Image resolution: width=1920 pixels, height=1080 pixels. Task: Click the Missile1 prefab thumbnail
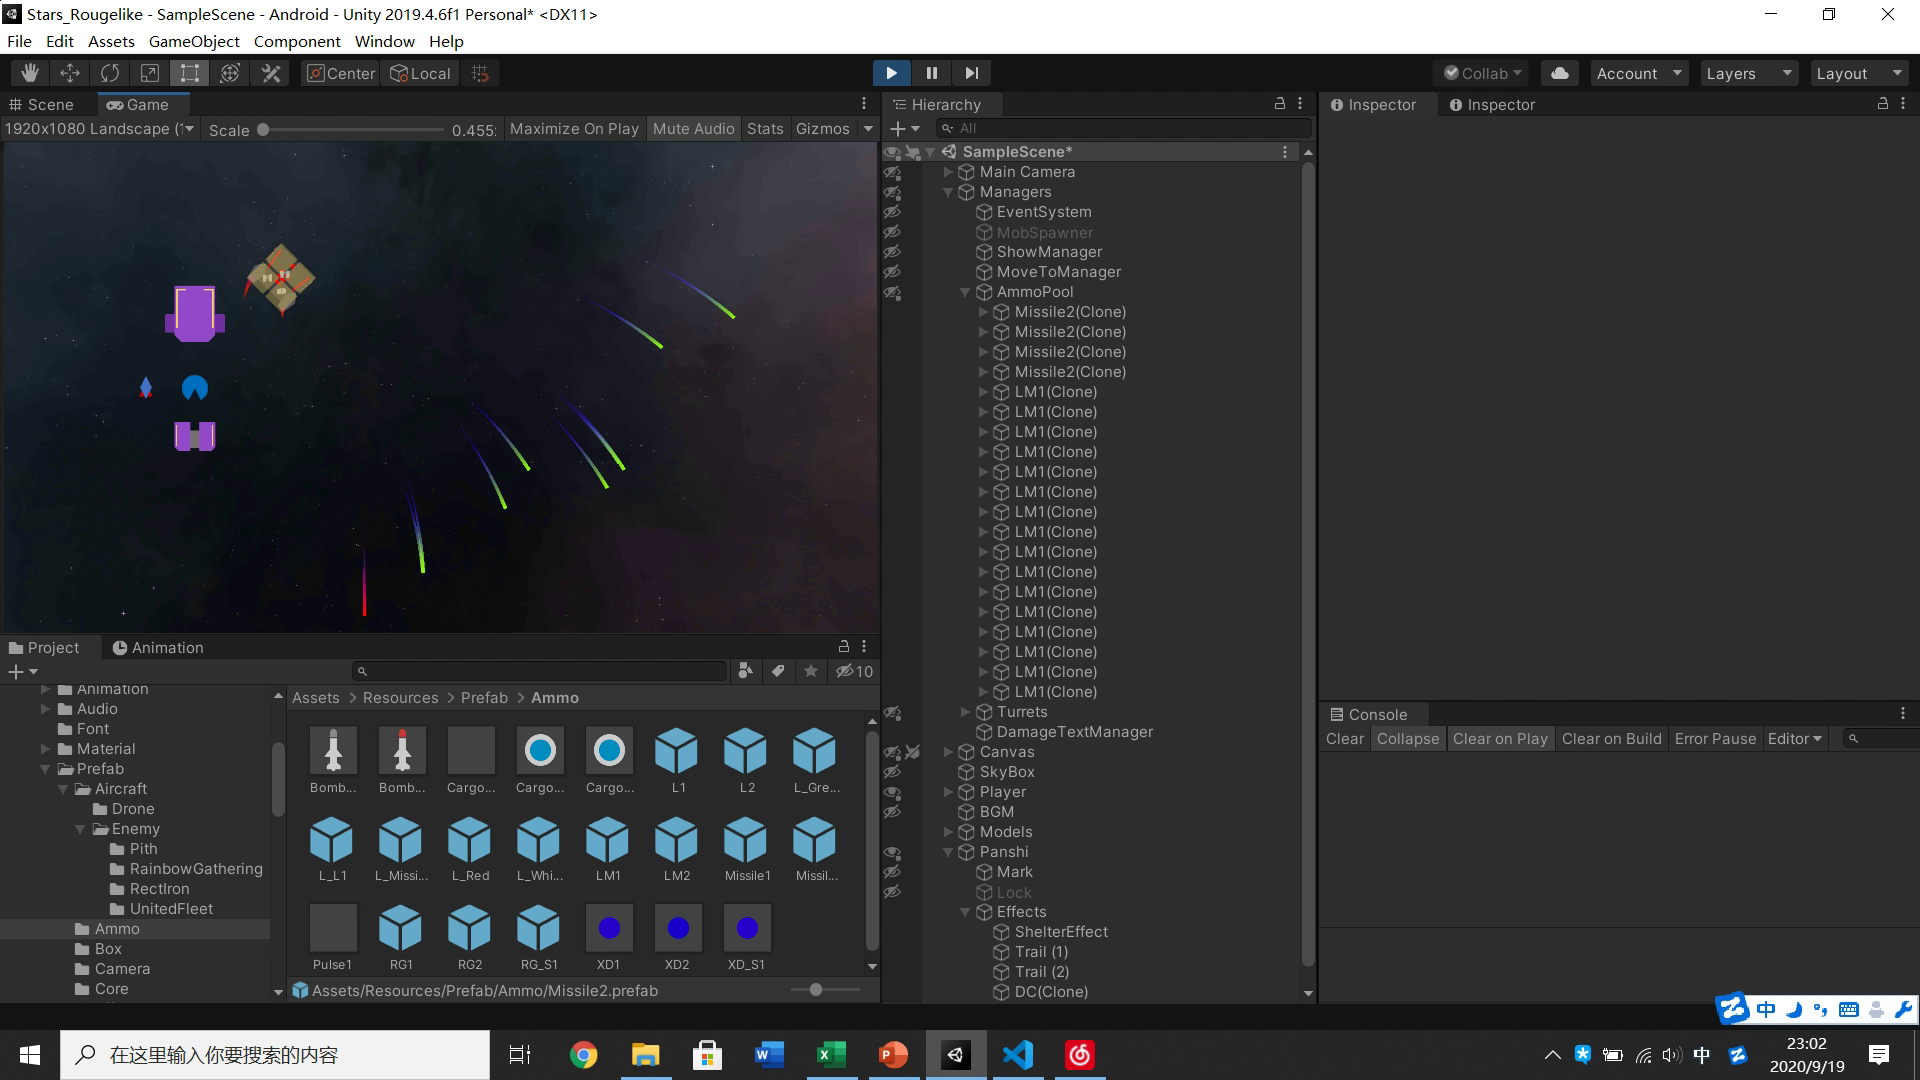[x=746, y=842]
